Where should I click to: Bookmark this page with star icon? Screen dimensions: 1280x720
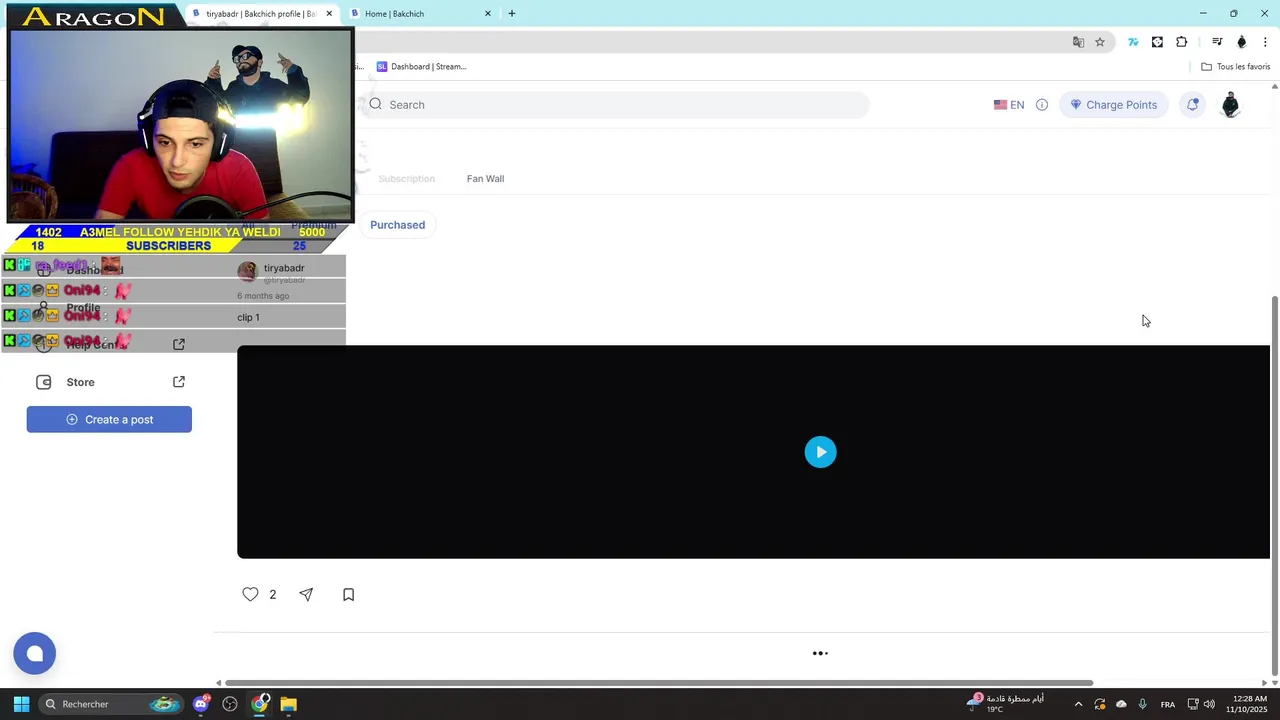coord(1100,42)
